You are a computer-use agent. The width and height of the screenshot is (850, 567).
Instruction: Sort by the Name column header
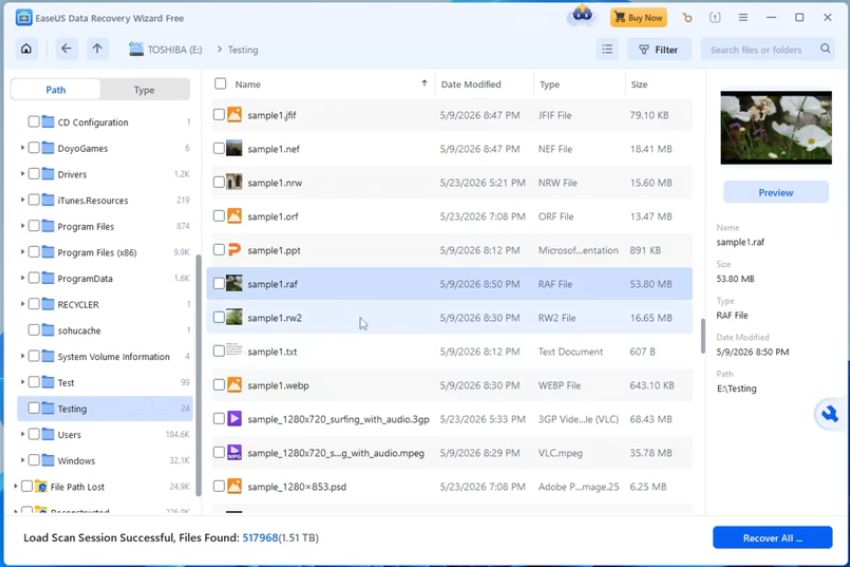pyautogui.click(x=248, y=84)
